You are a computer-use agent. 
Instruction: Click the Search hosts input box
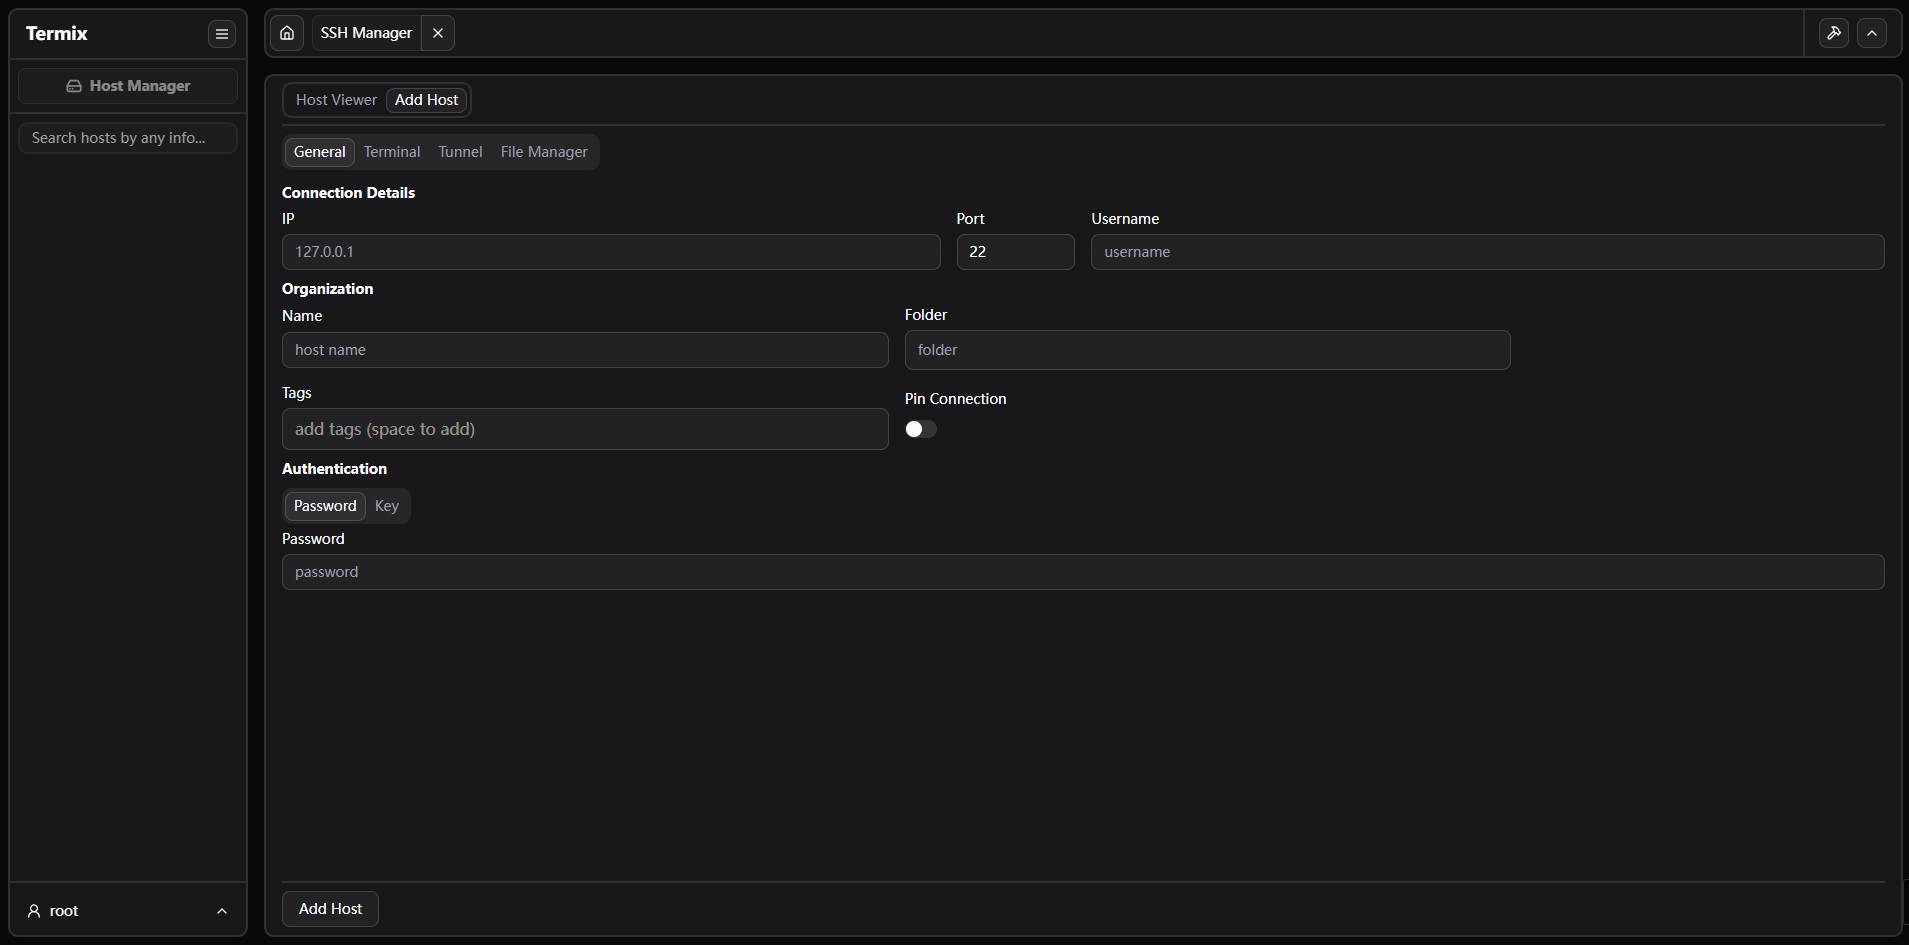[x=128, y=138]
